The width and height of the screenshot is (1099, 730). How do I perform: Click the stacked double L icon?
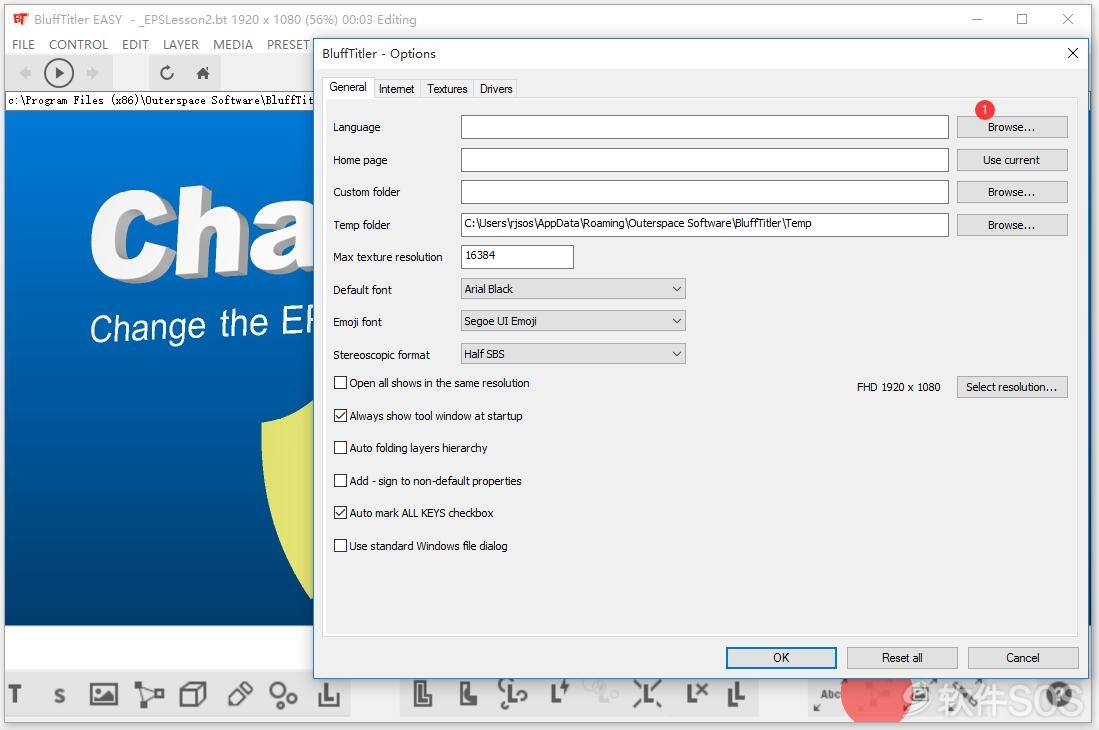(x=735, y=694)
